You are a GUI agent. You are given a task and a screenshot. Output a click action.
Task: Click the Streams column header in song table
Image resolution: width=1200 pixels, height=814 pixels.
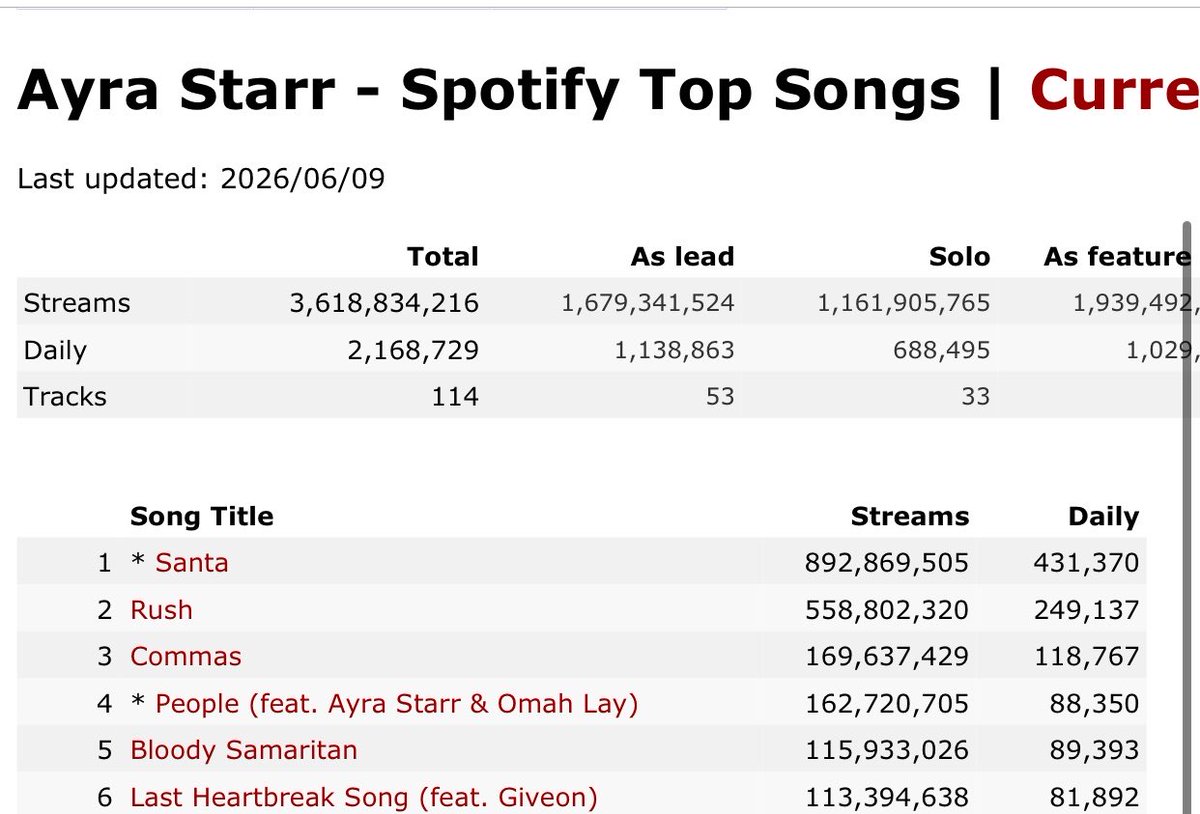(x=910, y=516)
